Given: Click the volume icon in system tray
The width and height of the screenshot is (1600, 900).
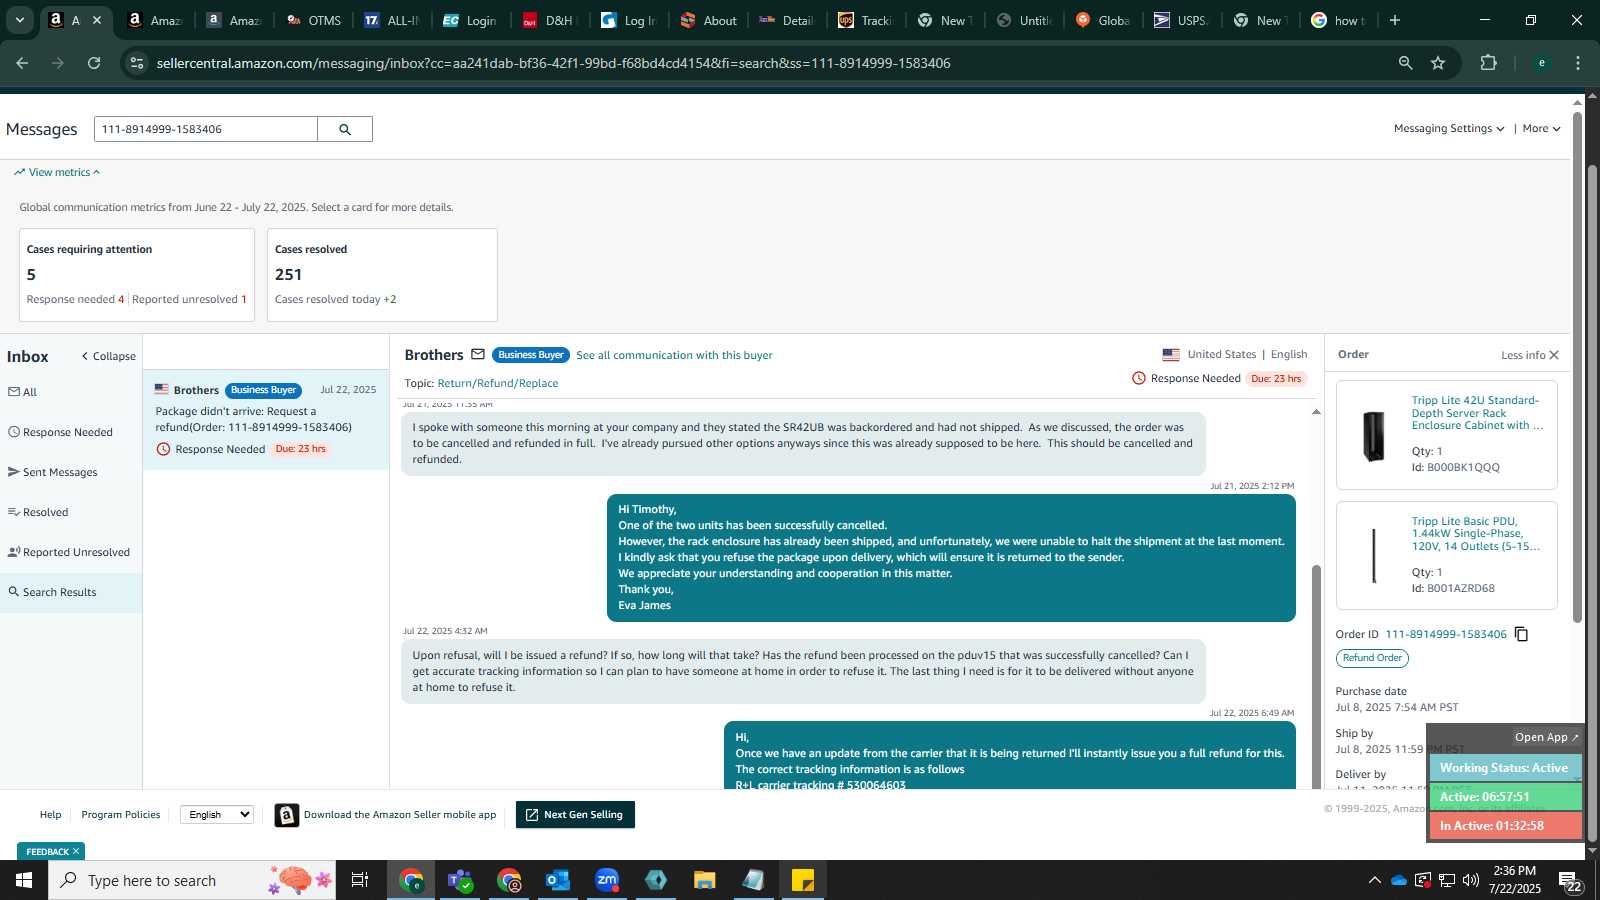Looking at the screenshot, I should pos(1470,880).
